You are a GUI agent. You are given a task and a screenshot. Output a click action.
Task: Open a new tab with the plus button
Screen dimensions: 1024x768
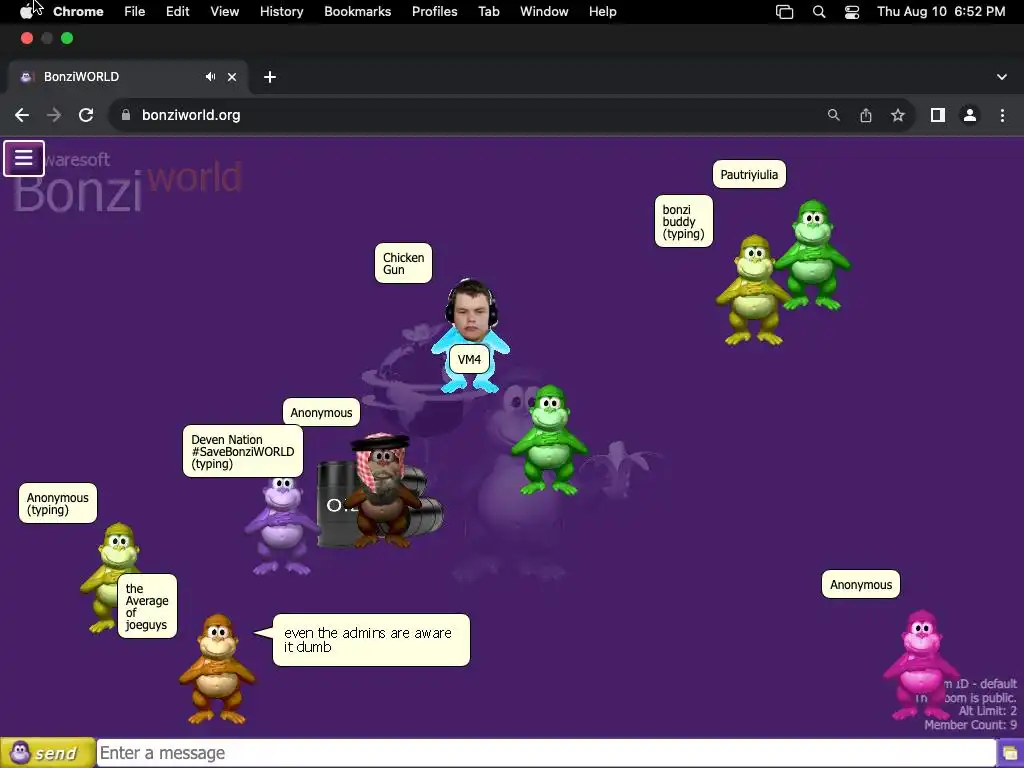pyautogui.click(x=270, y=77)
